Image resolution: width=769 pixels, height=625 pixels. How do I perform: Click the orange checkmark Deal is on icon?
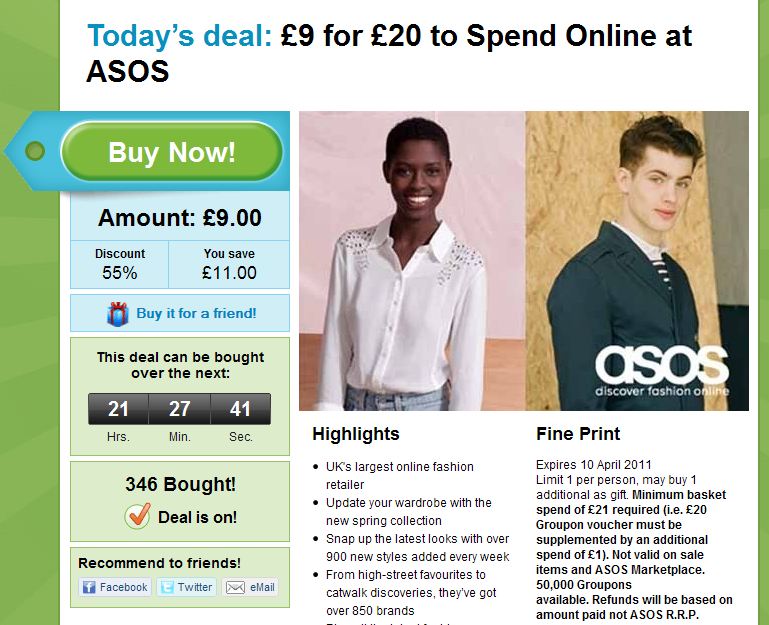(x=138, y=516)
